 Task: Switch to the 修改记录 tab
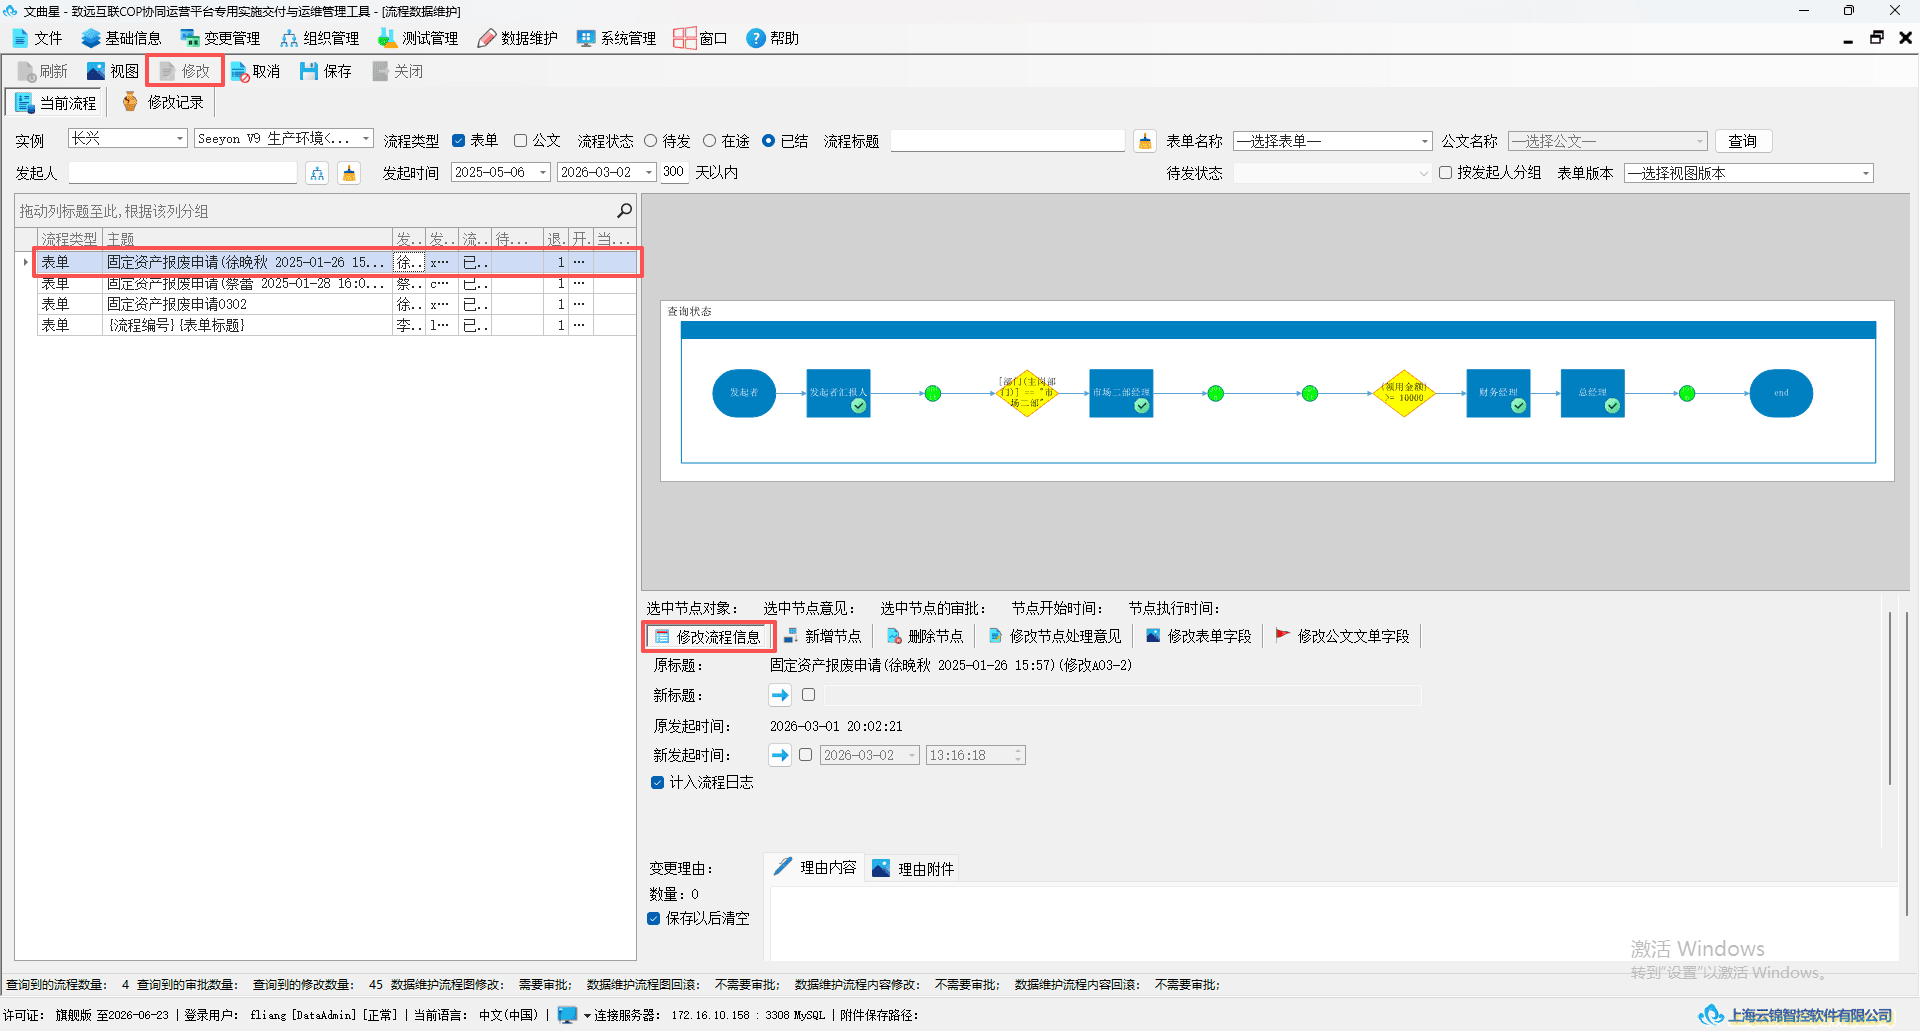163,102
